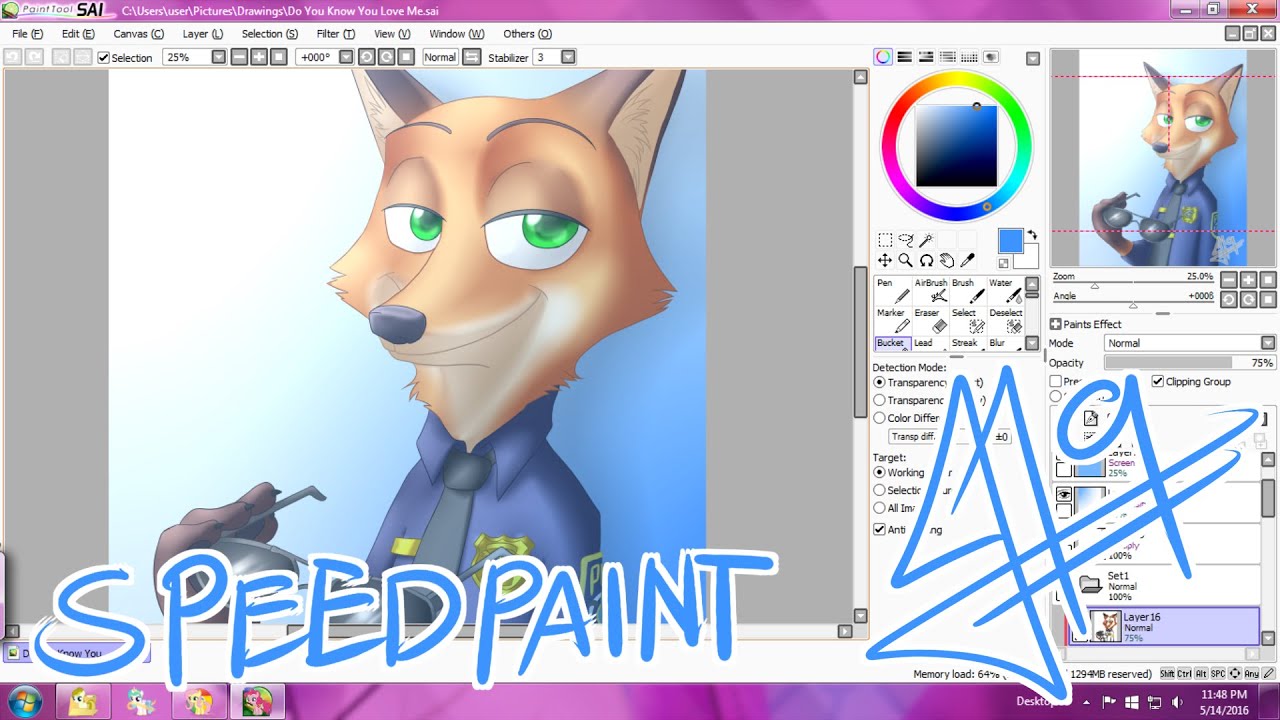
Task: Open the Others menu
Action: coord(527,33)
